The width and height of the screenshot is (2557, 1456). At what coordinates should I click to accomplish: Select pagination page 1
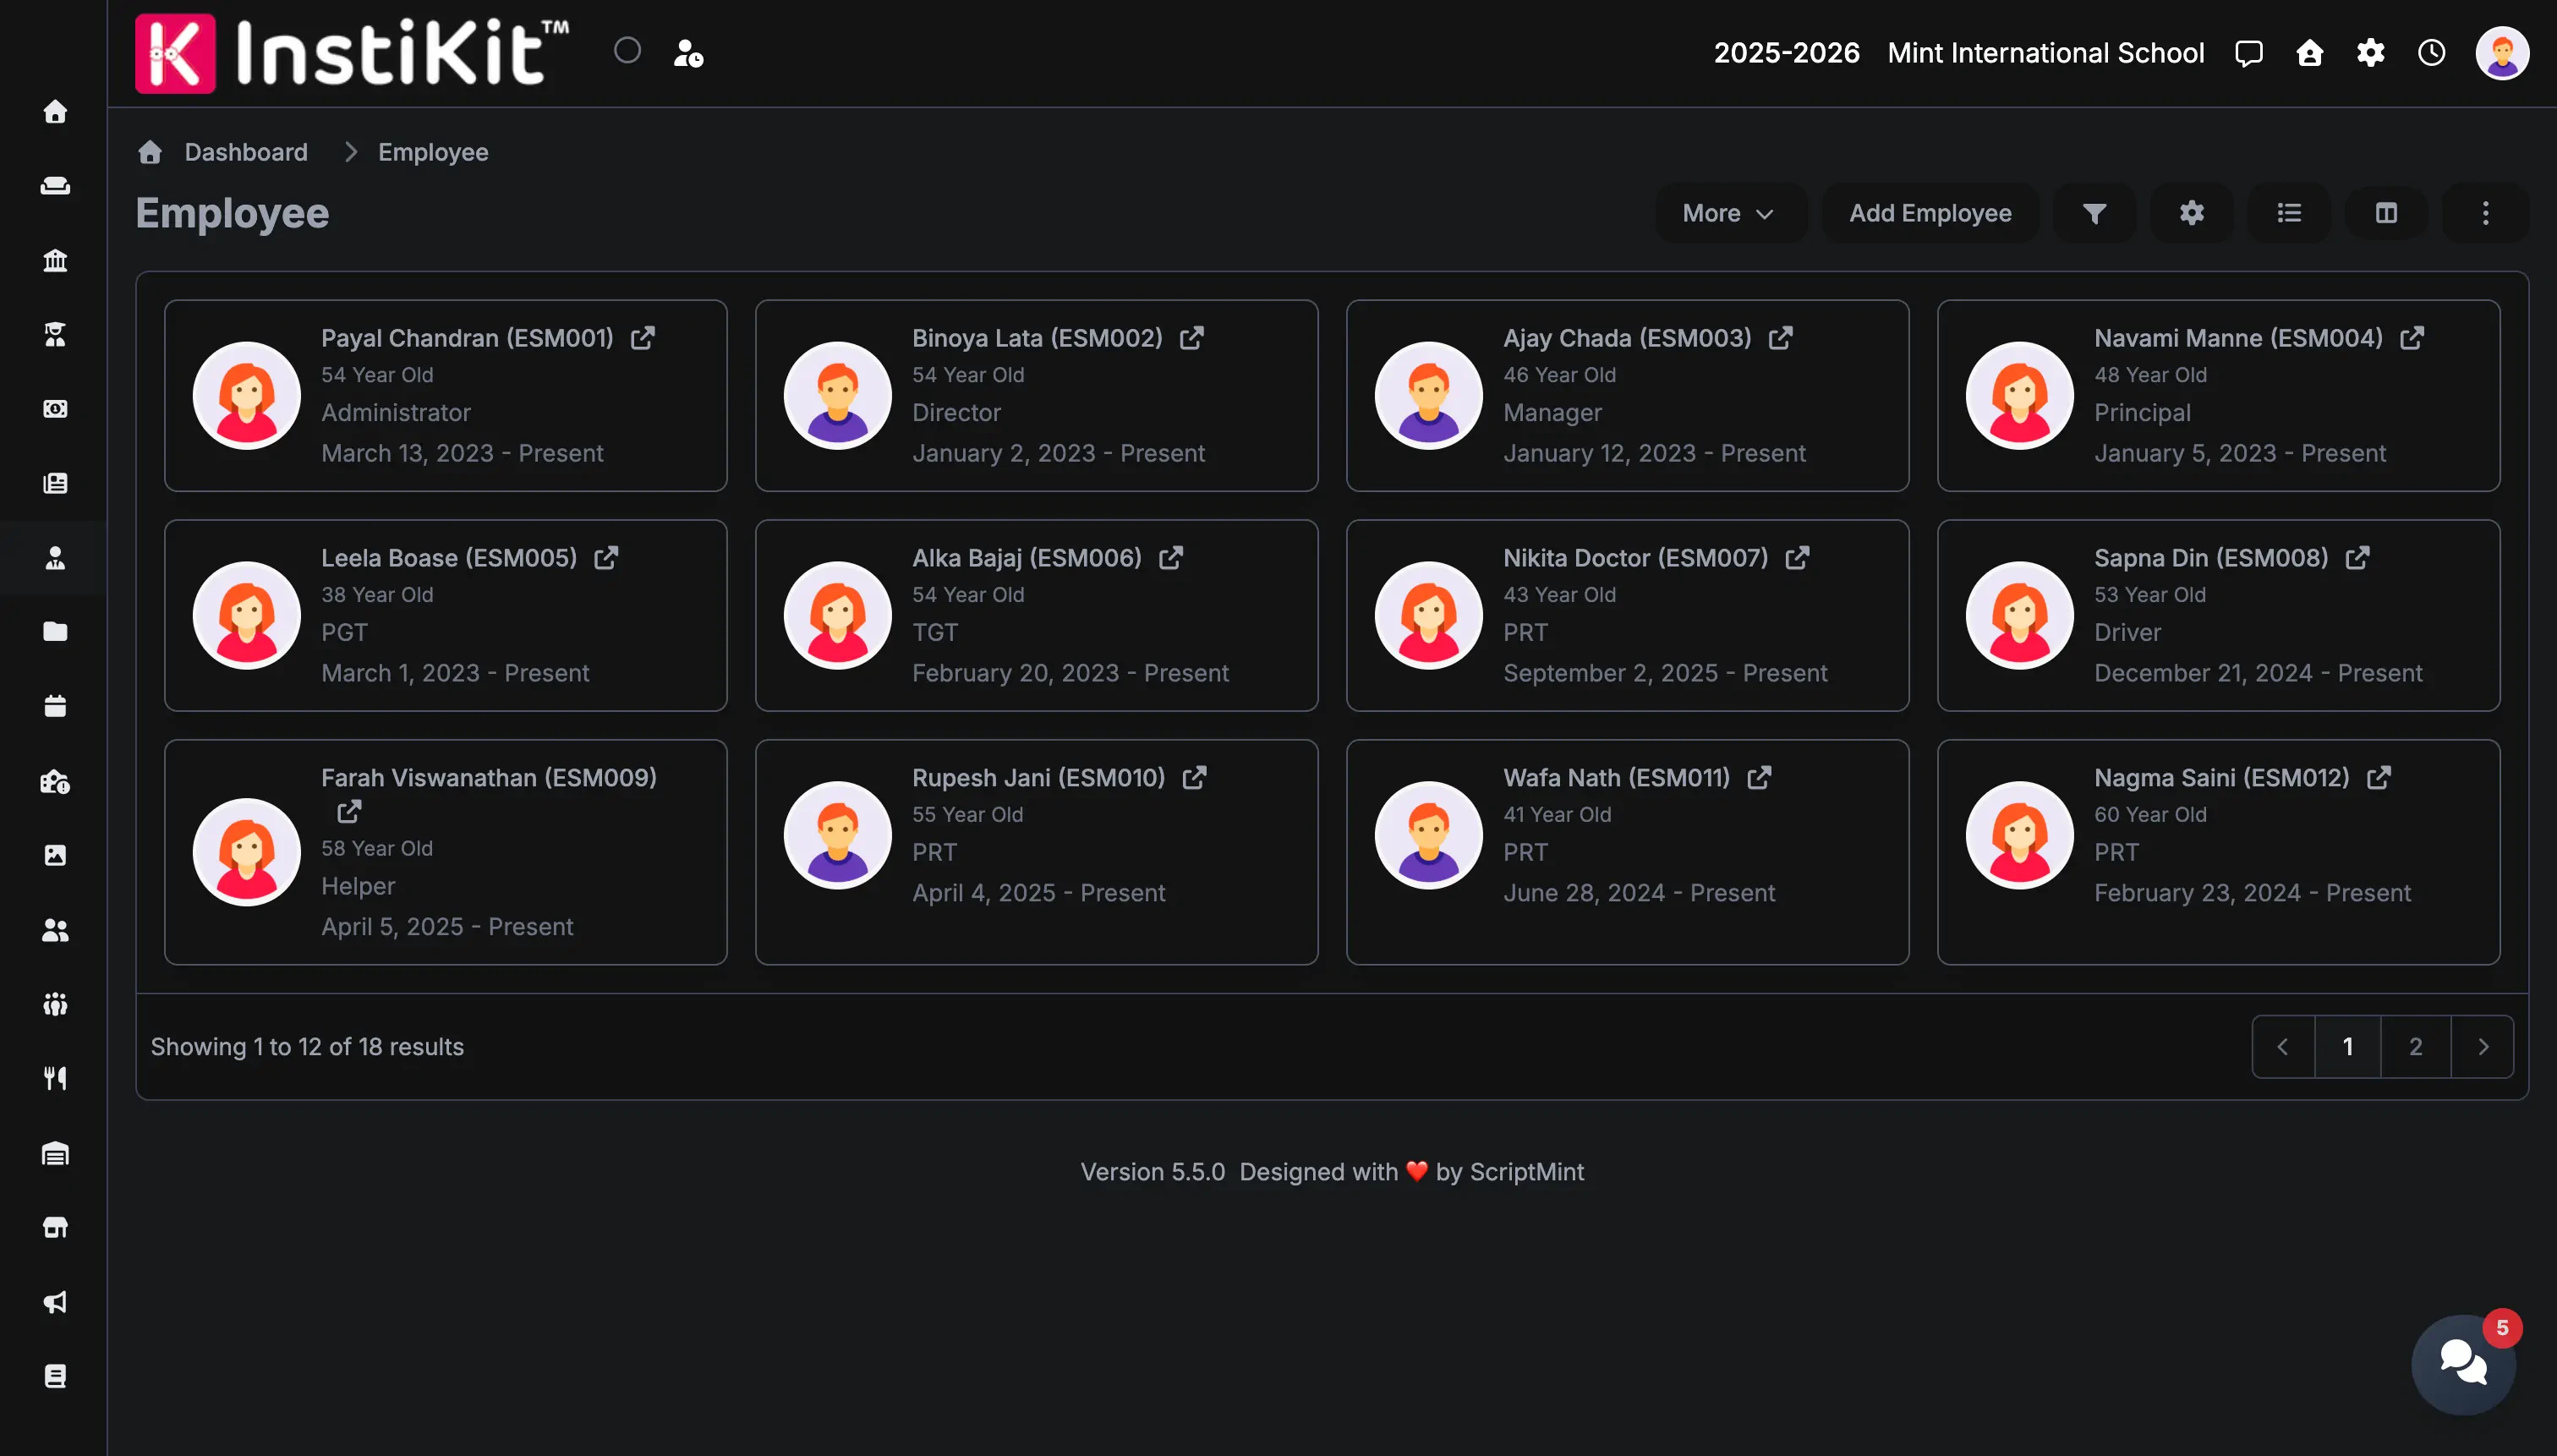(x=2347, y=1047)
